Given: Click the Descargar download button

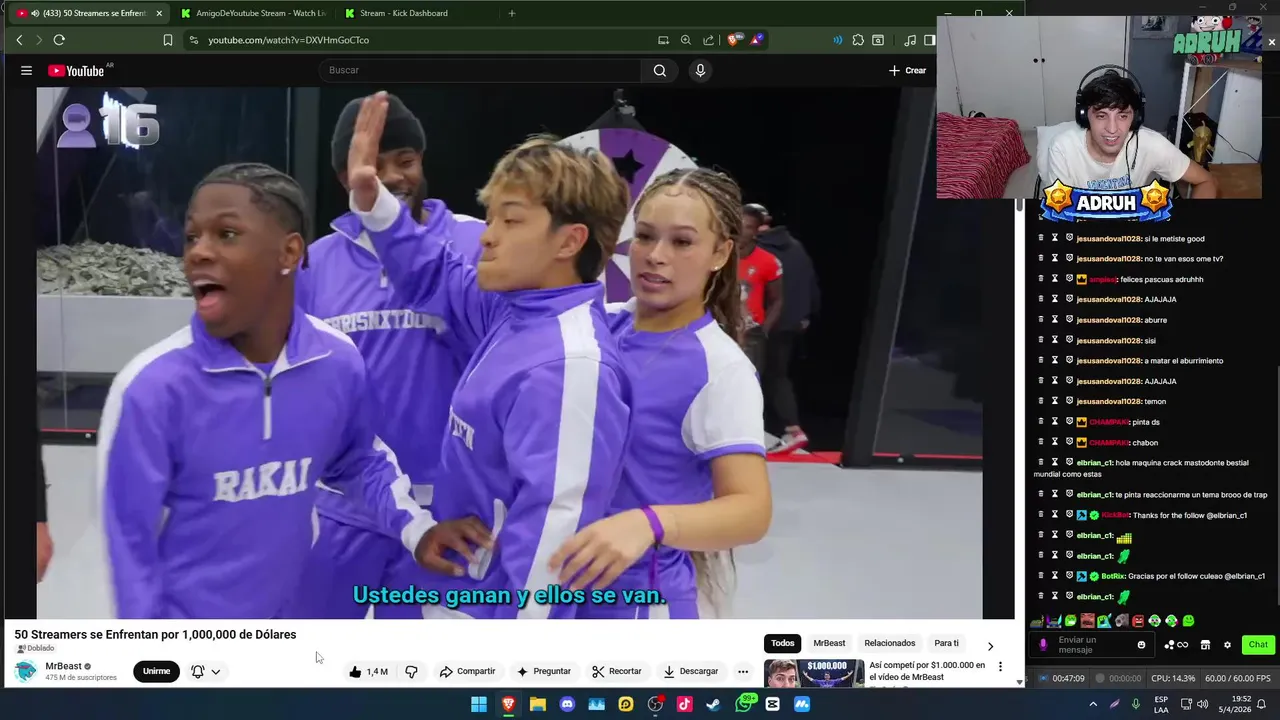Looking at the screenshot, I should tap(690, 671).
